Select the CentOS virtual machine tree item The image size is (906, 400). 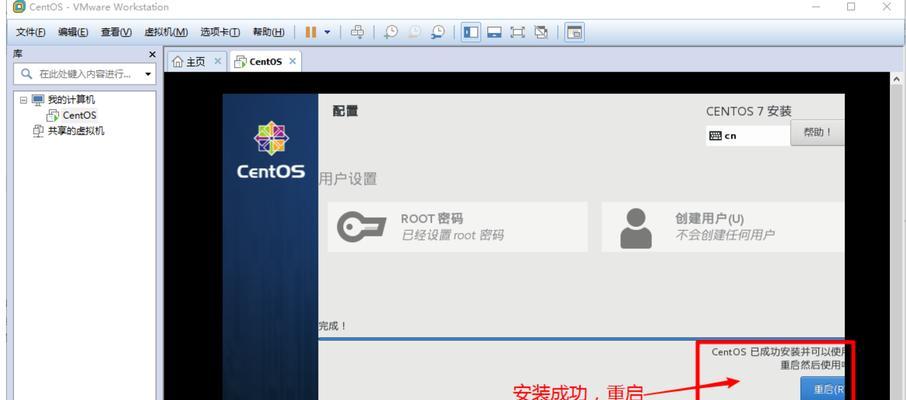point(79,115)
